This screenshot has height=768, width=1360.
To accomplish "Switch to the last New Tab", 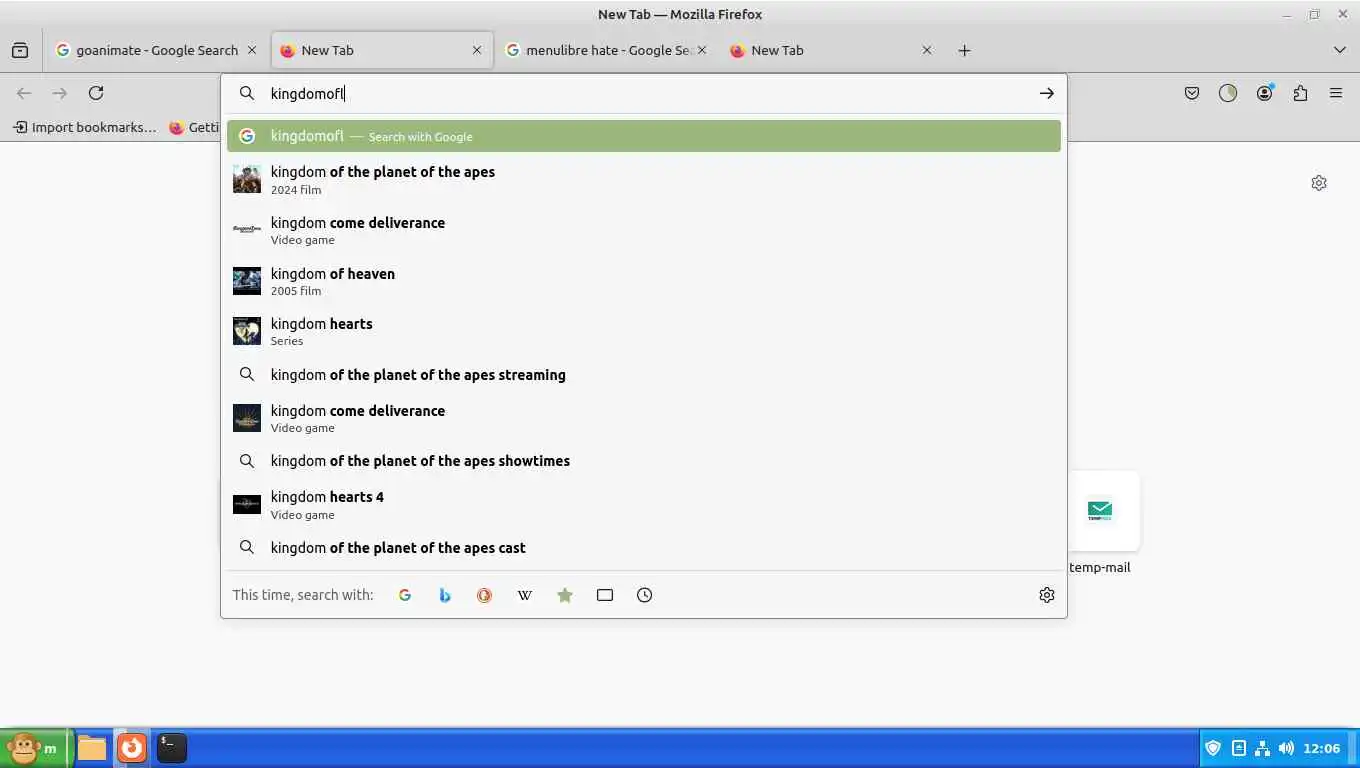I will click(830, 50).
